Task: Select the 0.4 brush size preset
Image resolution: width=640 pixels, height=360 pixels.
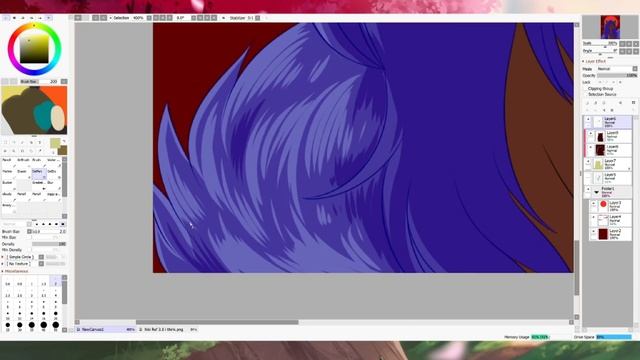Action: (x=8, y=282)
